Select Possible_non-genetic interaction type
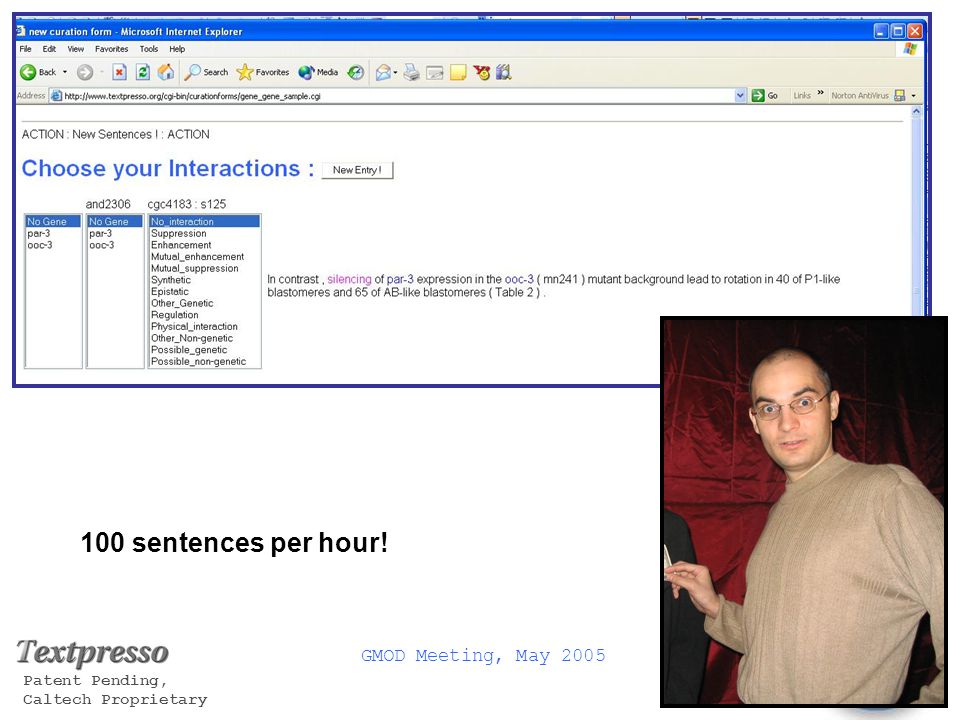This screenshot has height=720, width=960. [x=204, y=361]
